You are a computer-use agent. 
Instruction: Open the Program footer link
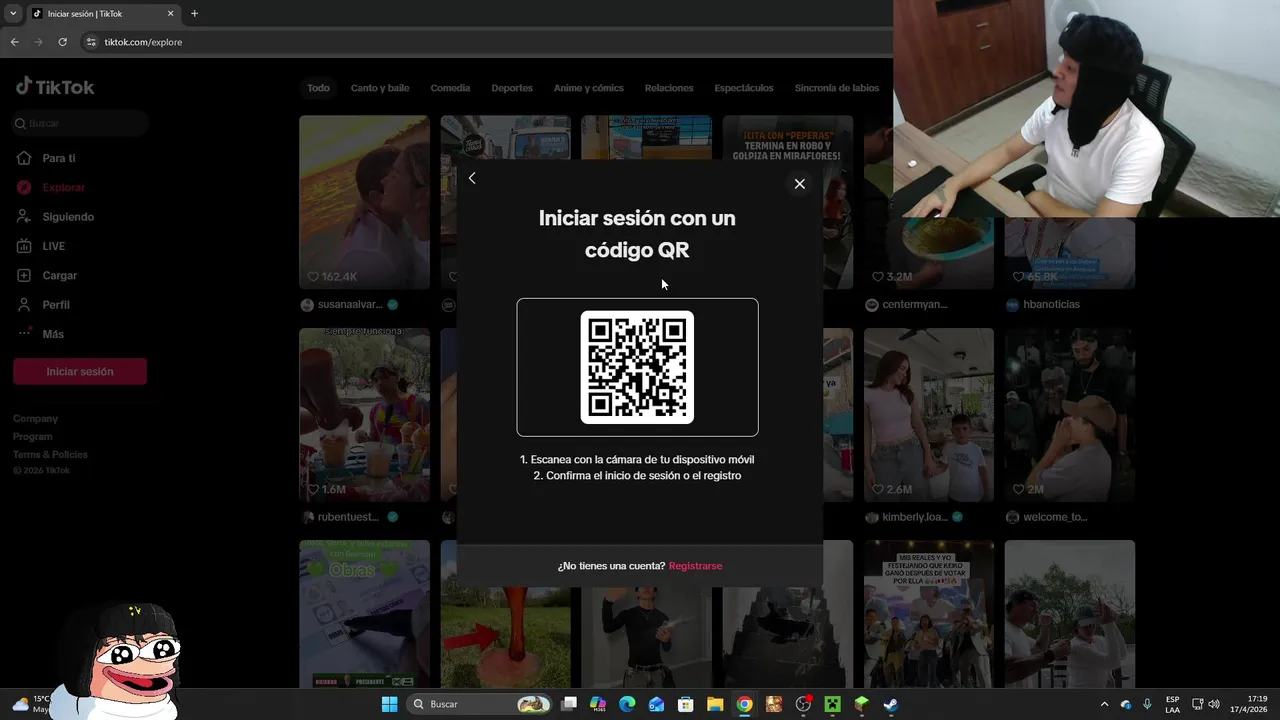pyautogui.click(x=33, y=437)
